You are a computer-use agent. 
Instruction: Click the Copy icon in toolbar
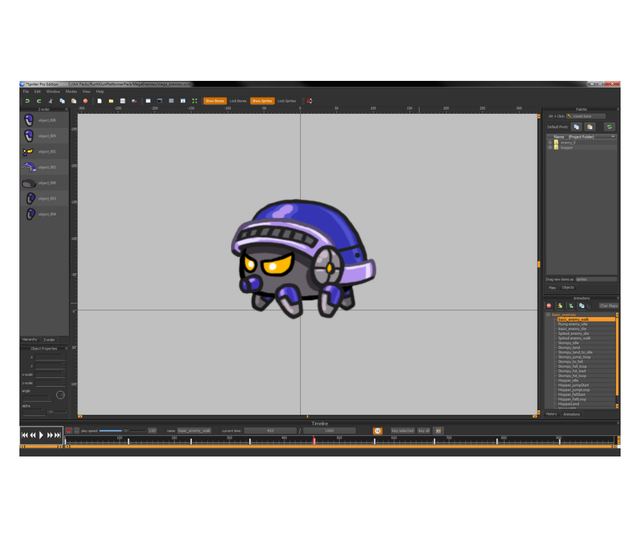tap(62, 101)
